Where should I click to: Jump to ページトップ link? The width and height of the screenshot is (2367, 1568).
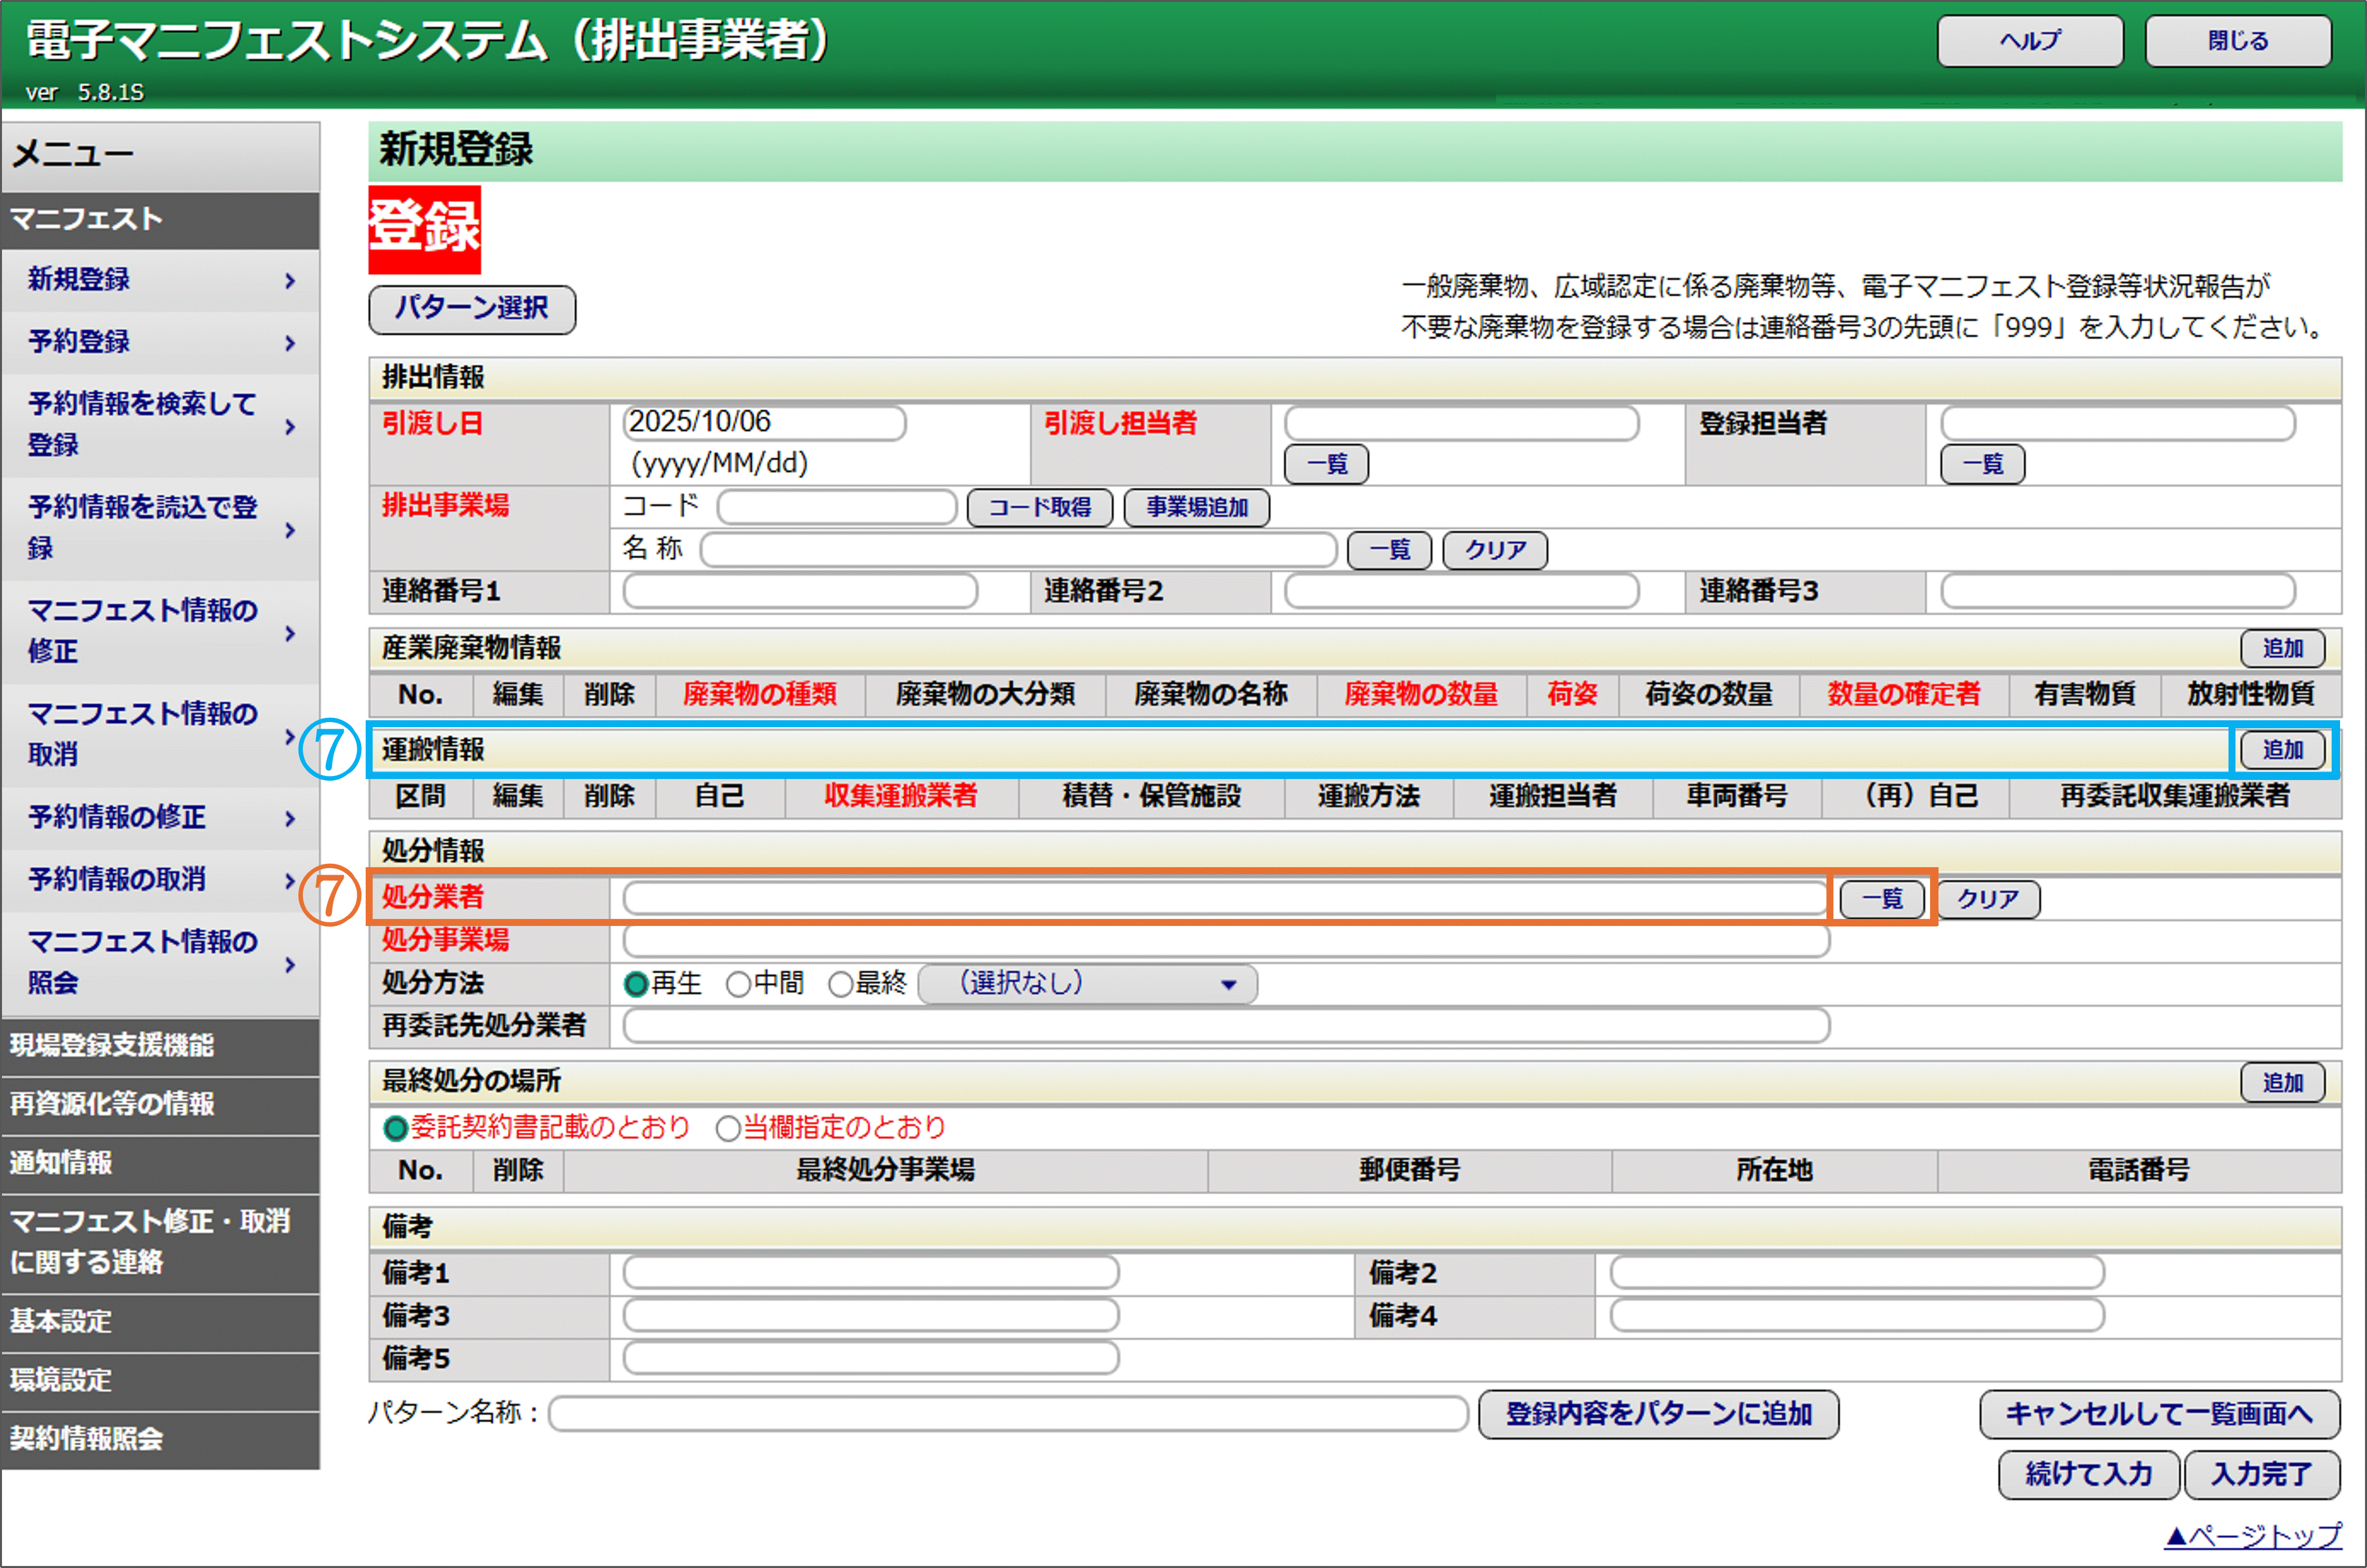coord(2253,1535)
